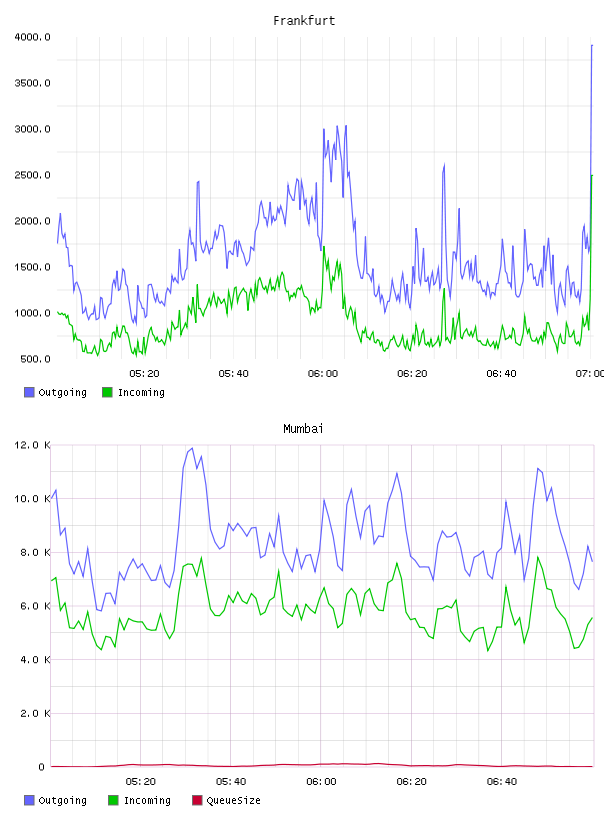Click the 8.0 K y-axis value in Mumbai
The image size is (608, 816).
coord(35,552)
